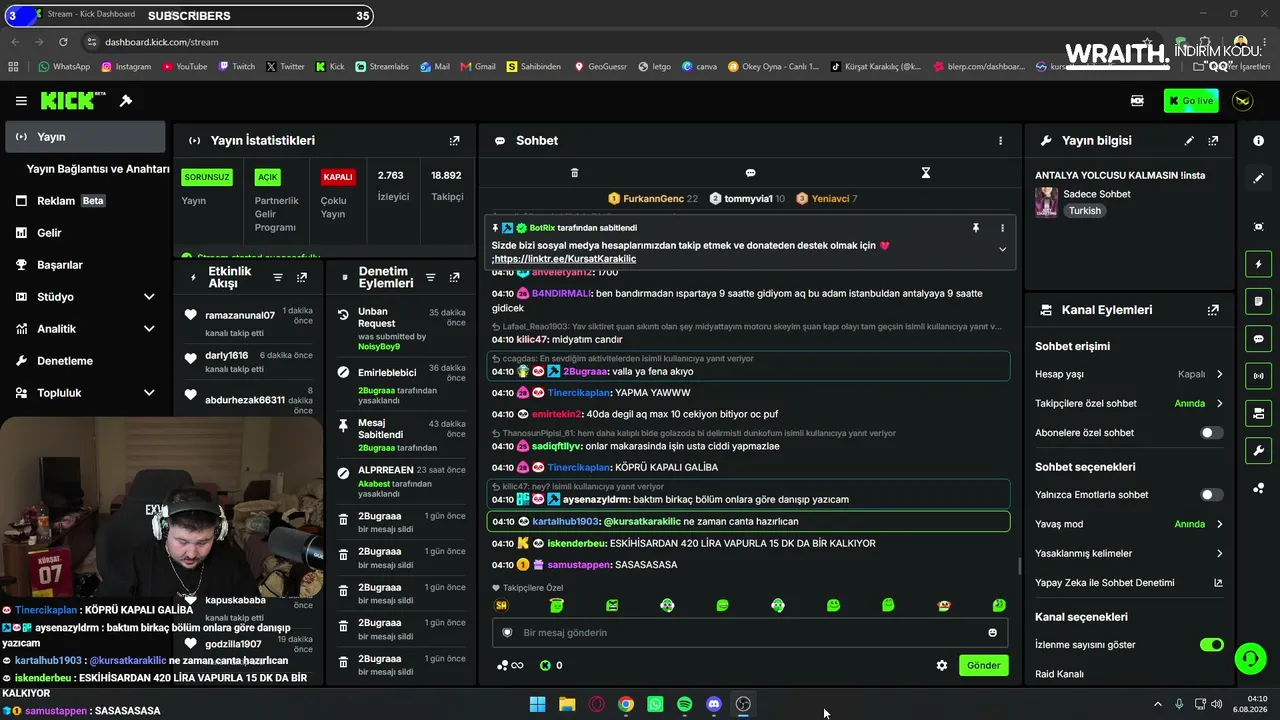The height and width of the screenshot is (720, 1280).
Task: Open the Sohbet panel three-dot menu
Action: tap(1000, 141)
